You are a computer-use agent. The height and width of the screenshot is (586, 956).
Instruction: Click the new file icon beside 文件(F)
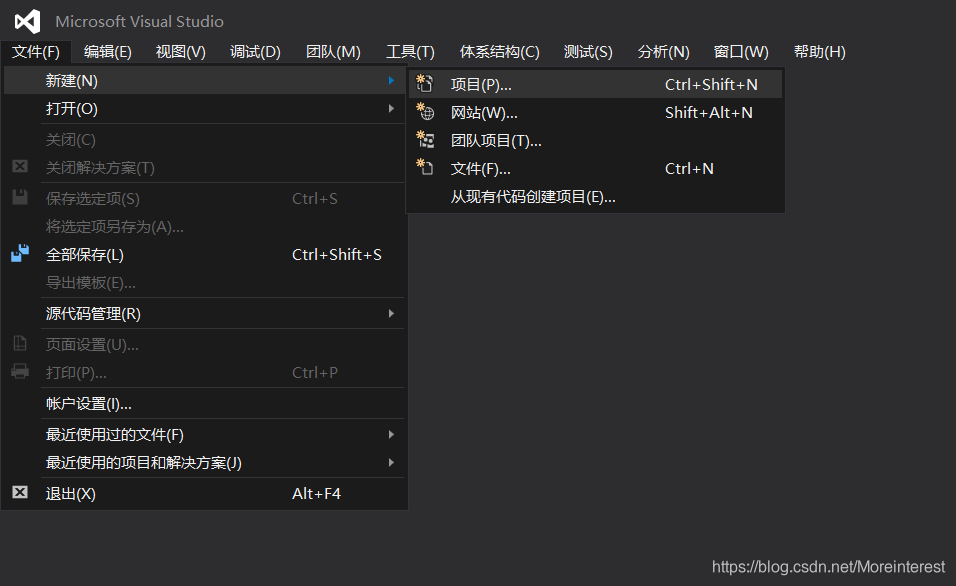[x=424, y=166]
